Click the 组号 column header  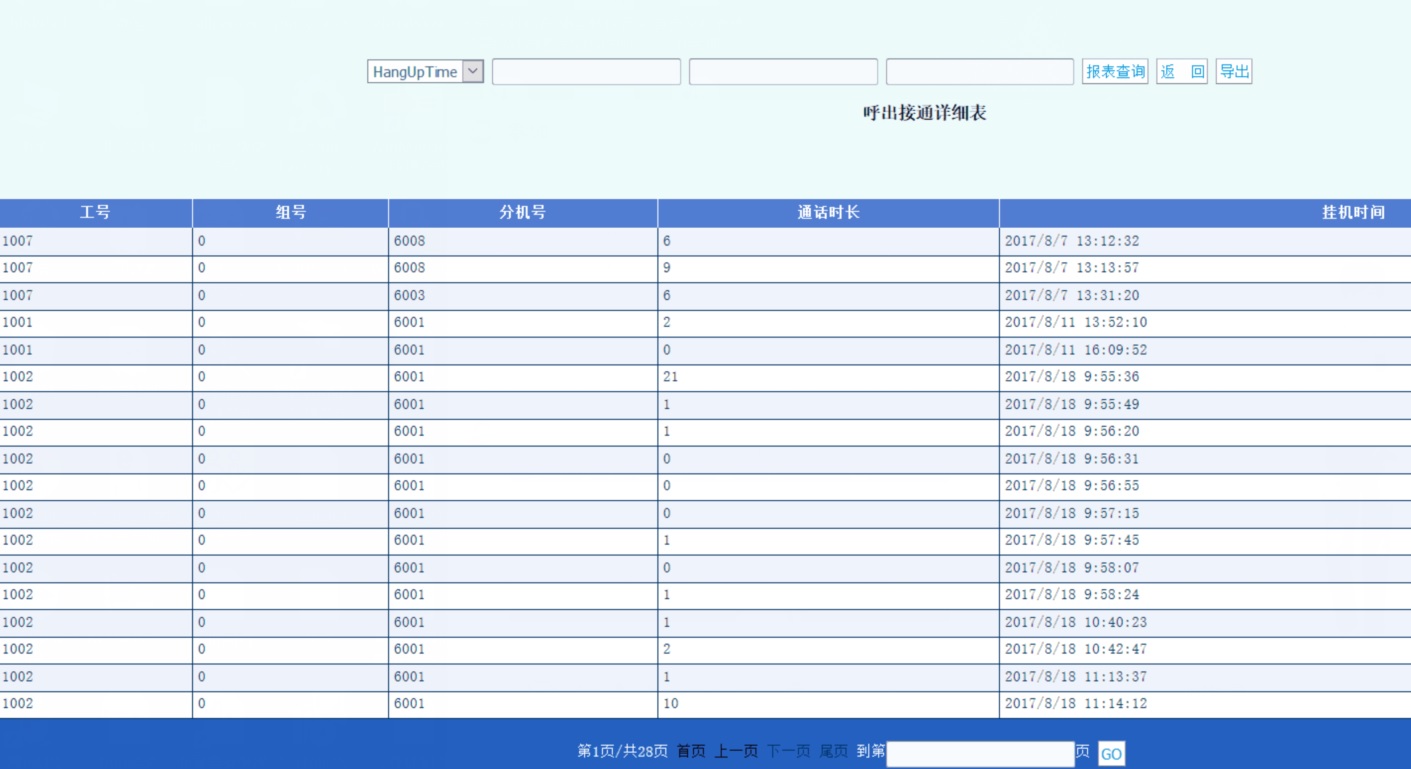click(290, 213)
